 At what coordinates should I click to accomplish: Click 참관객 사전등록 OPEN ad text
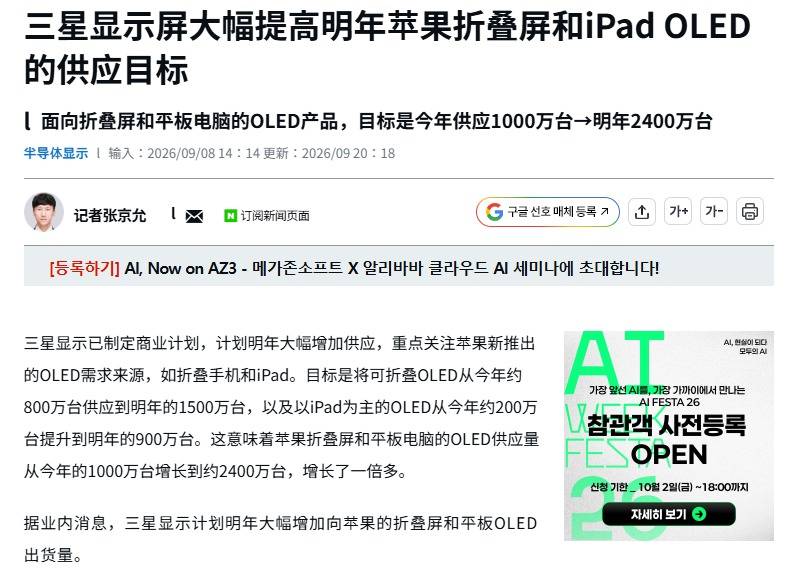667,440
